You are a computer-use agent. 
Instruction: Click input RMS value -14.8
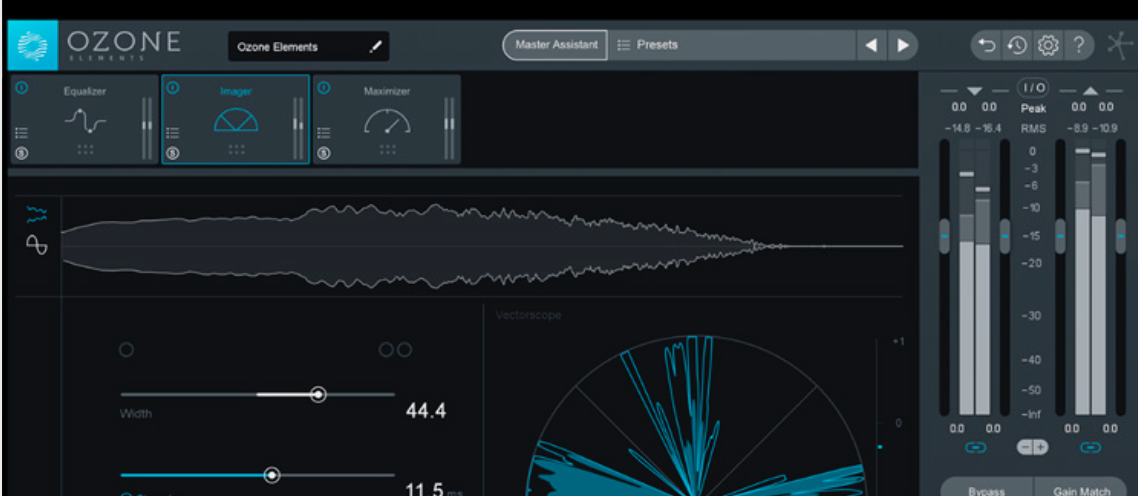(x=958, y=129)
